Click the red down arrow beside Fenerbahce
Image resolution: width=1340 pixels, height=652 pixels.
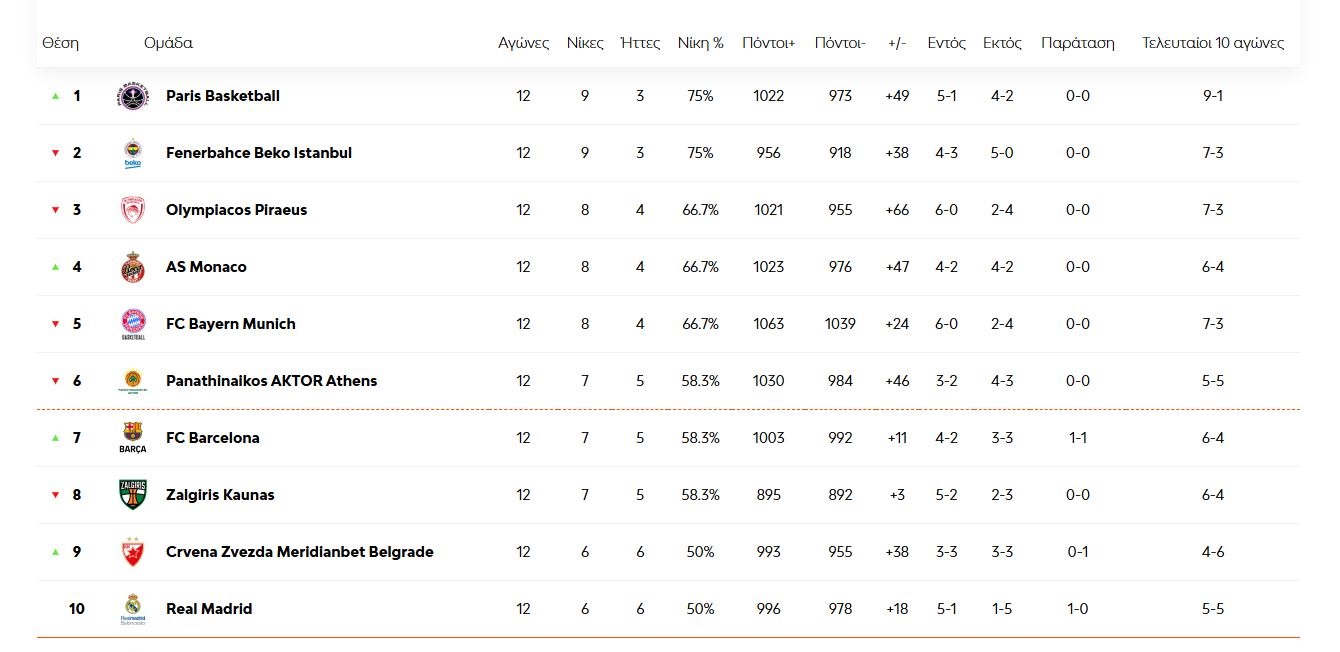point(55,153)
